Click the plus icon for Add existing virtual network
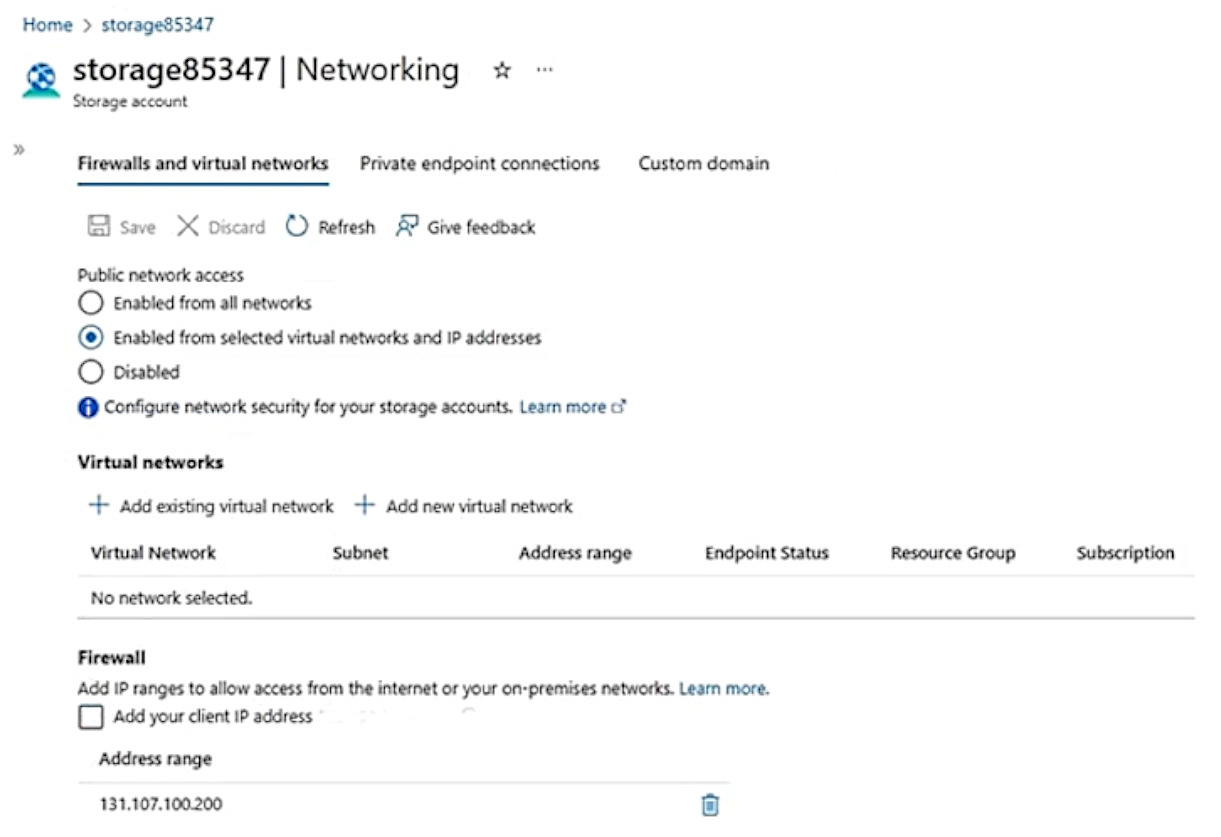Viewport: 1221px width, 837px height. point(99,506)
